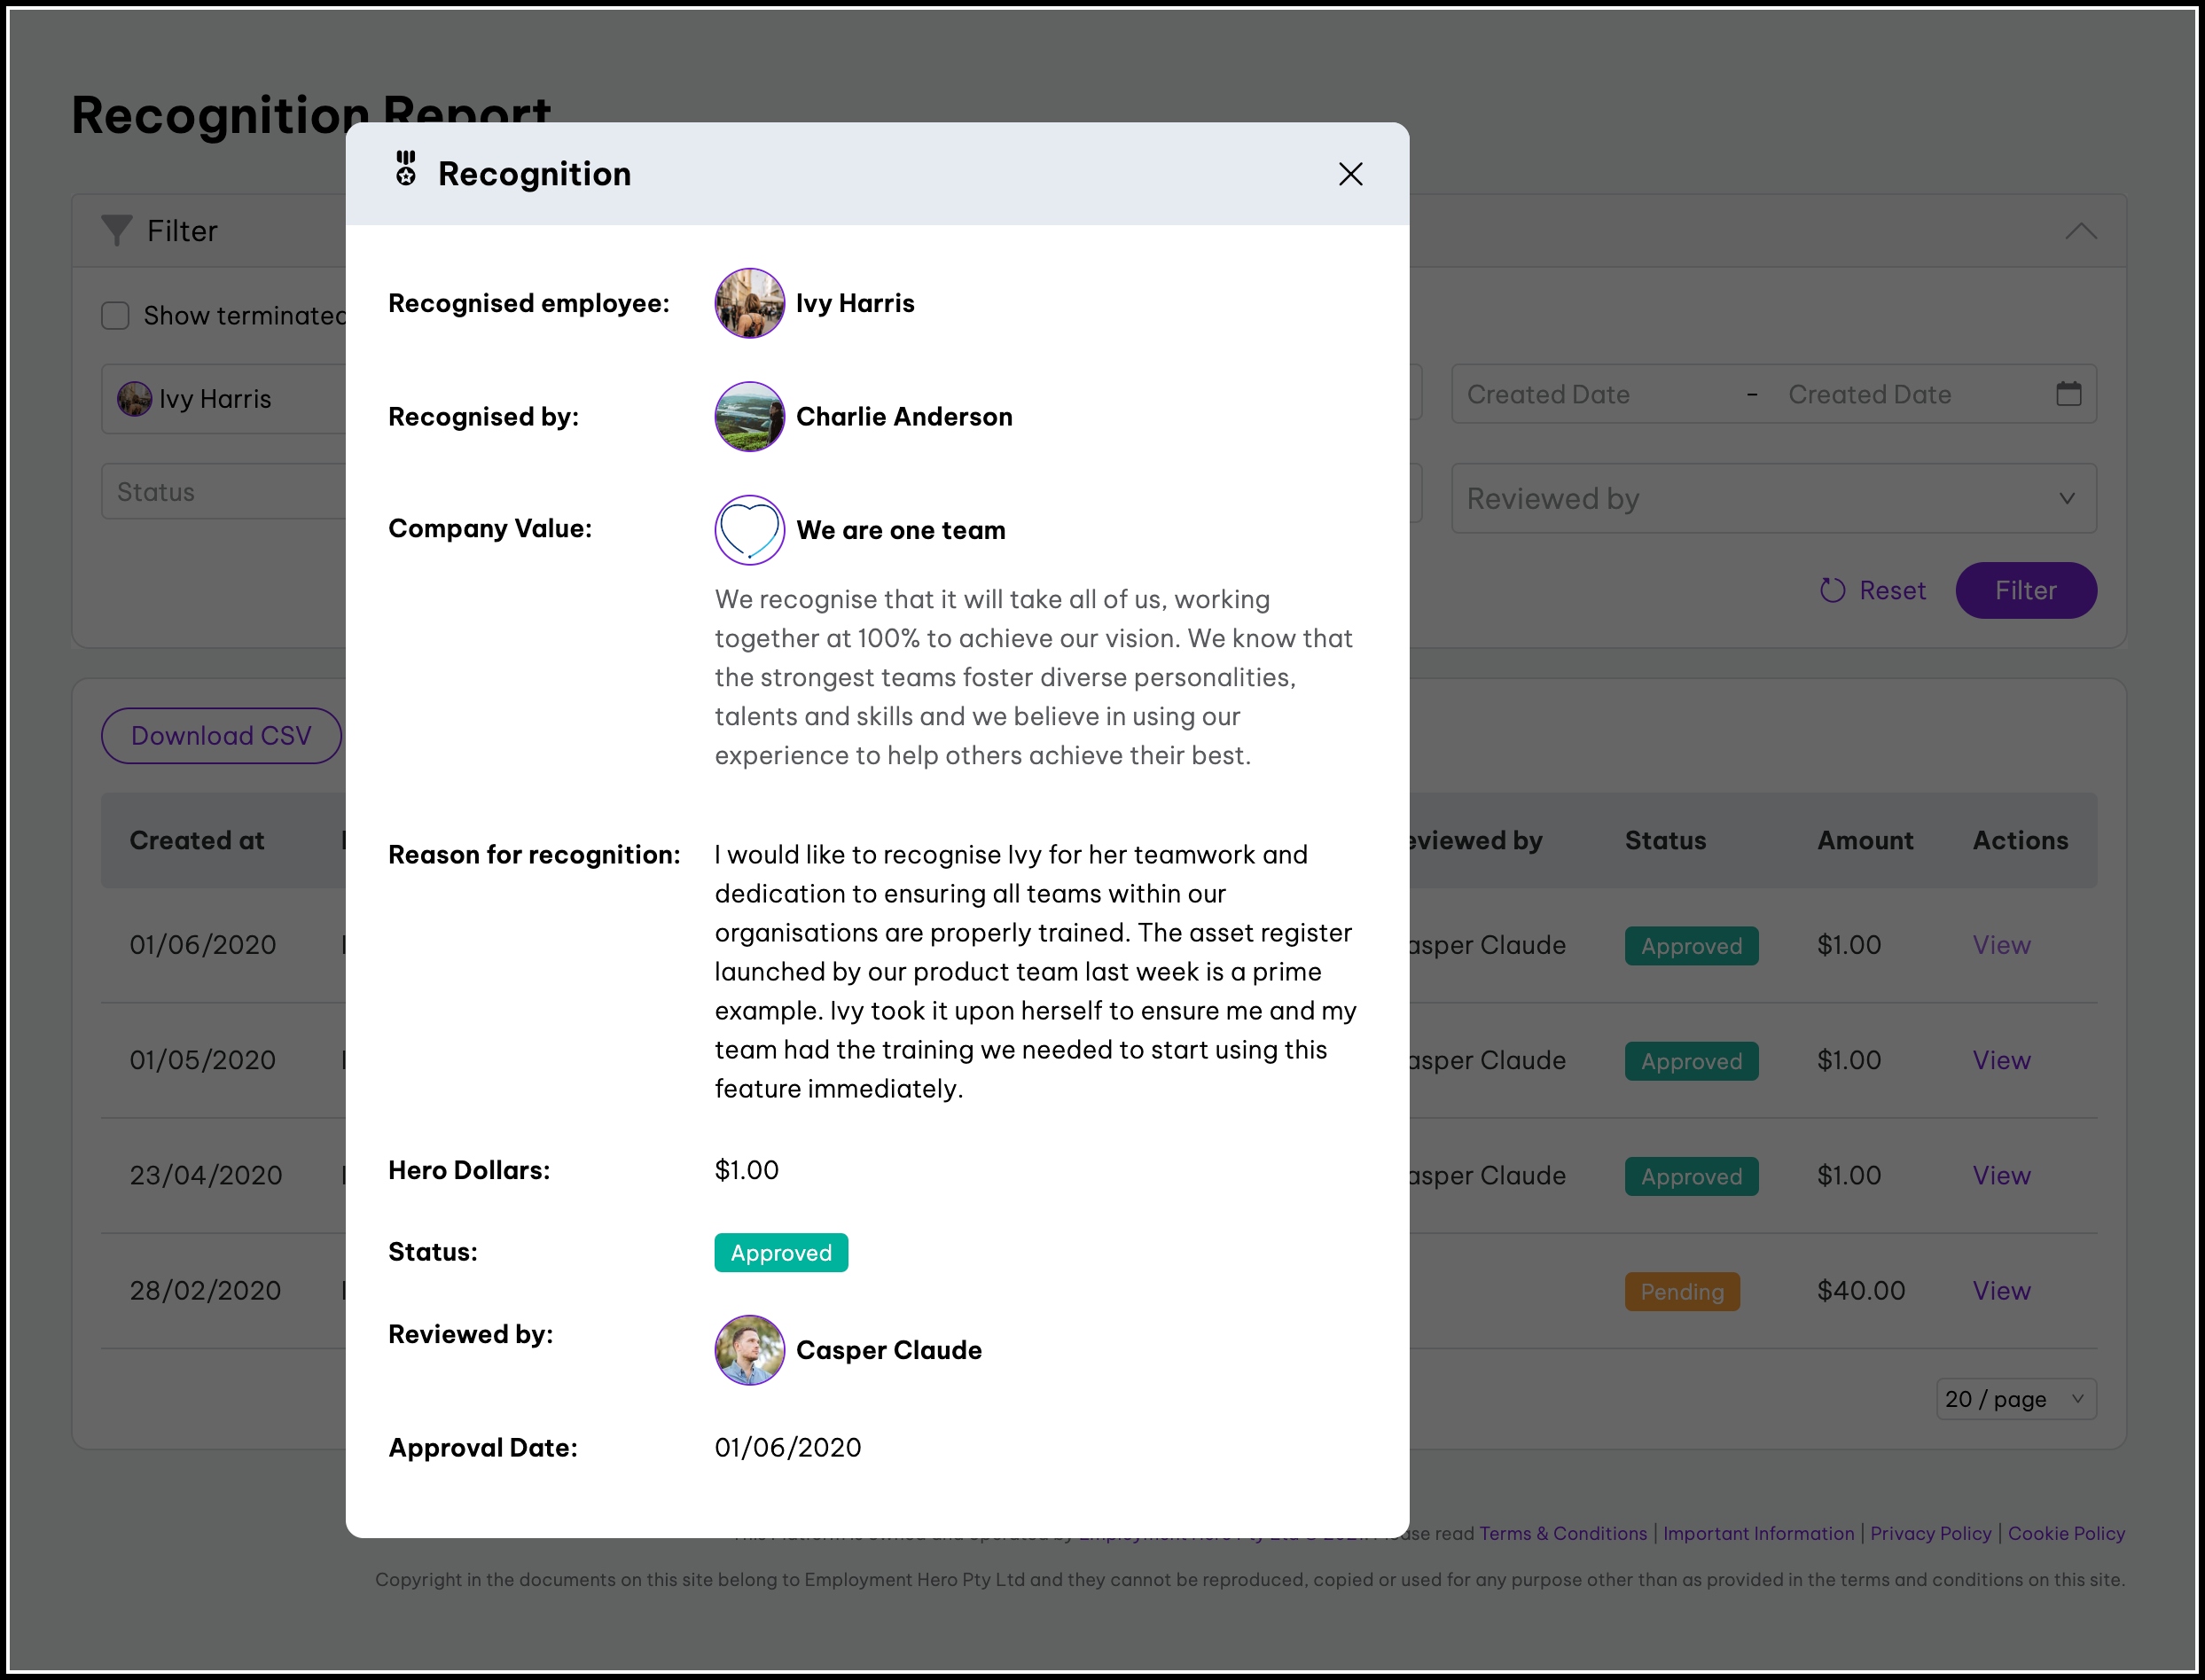This screenshot has width=2205, height=1680.
Task: Click the Approved status badge in dialog
Action: click(781, 1252)
